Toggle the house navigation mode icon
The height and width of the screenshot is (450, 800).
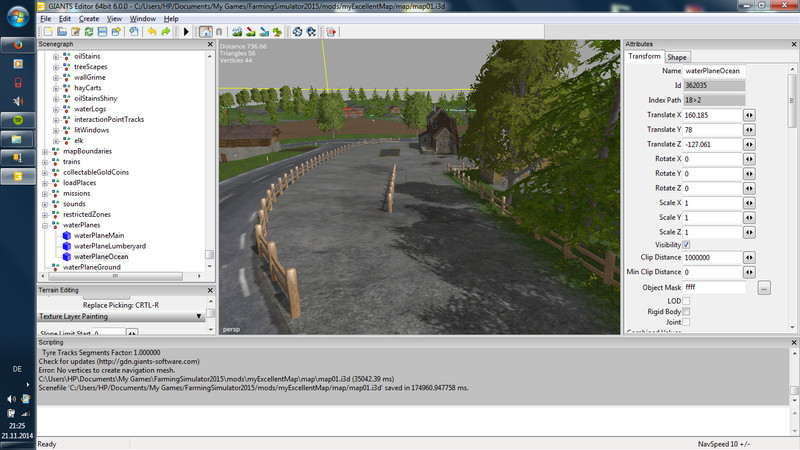[x=206, y=32]
